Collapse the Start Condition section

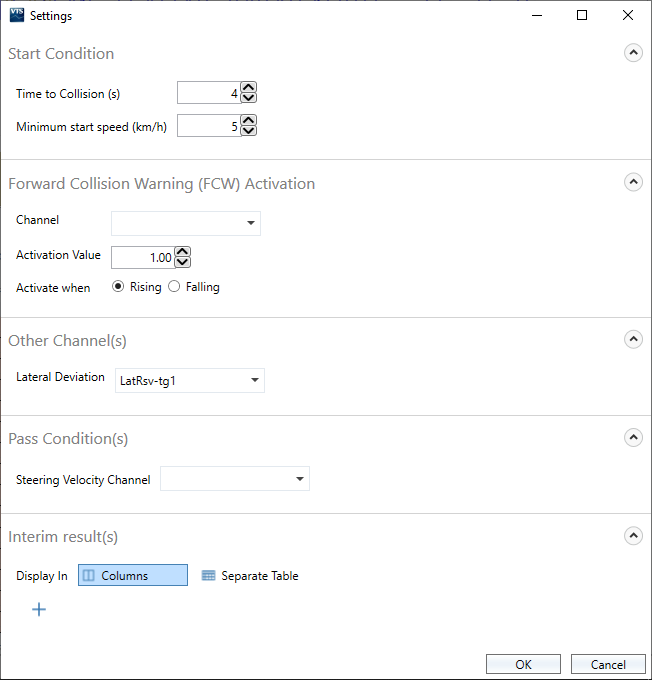[633, 54]
